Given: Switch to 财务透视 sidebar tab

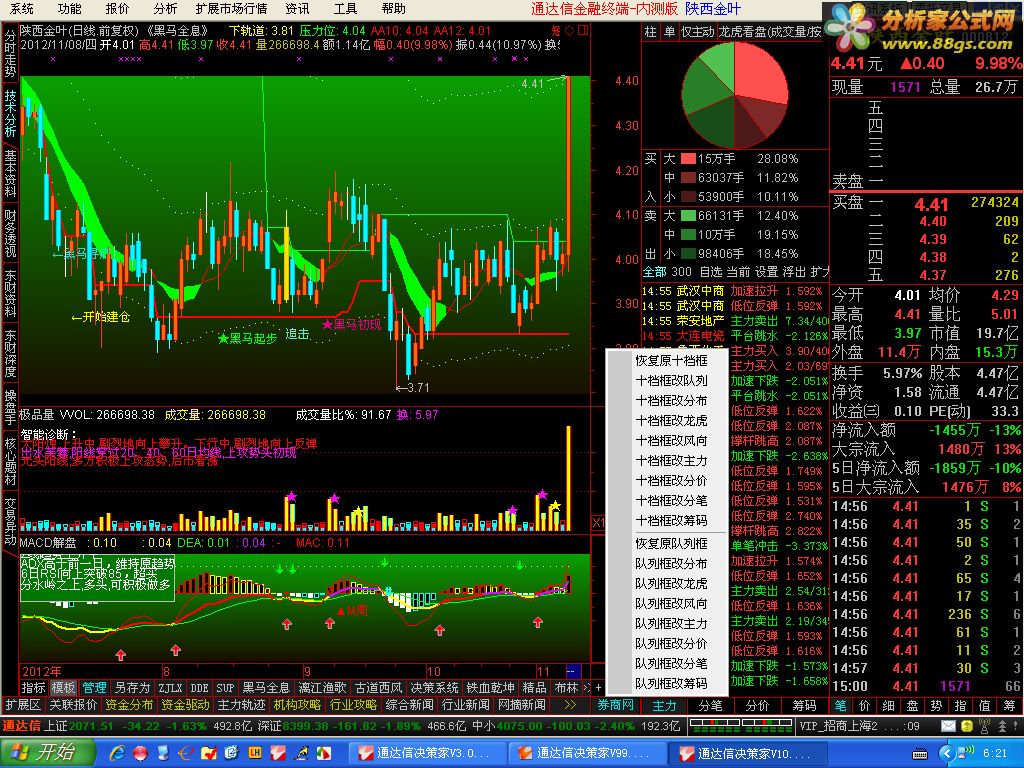Looking at the screenshot, I should (10, 233).
